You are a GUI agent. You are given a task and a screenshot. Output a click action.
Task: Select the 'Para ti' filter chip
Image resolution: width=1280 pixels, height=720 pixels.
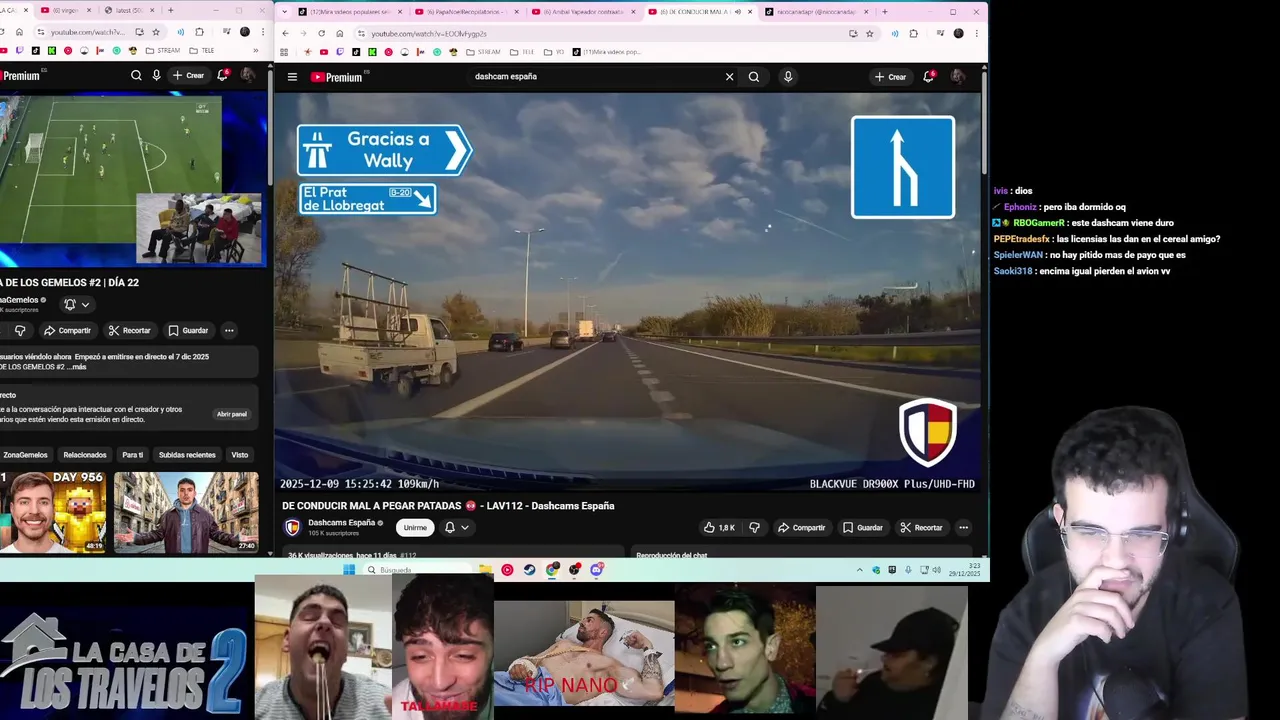132,455
